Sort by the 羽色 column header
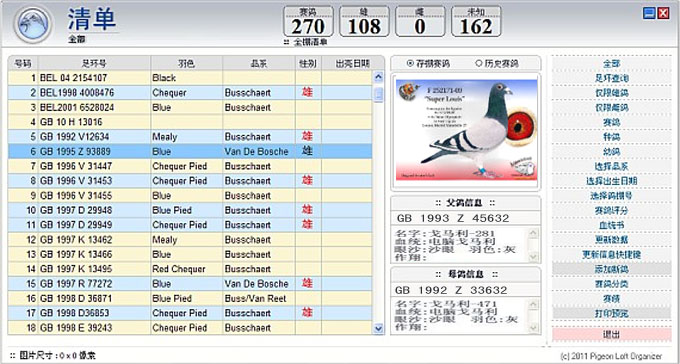Viewport: 680px width, 364px height. pos(186,63)
